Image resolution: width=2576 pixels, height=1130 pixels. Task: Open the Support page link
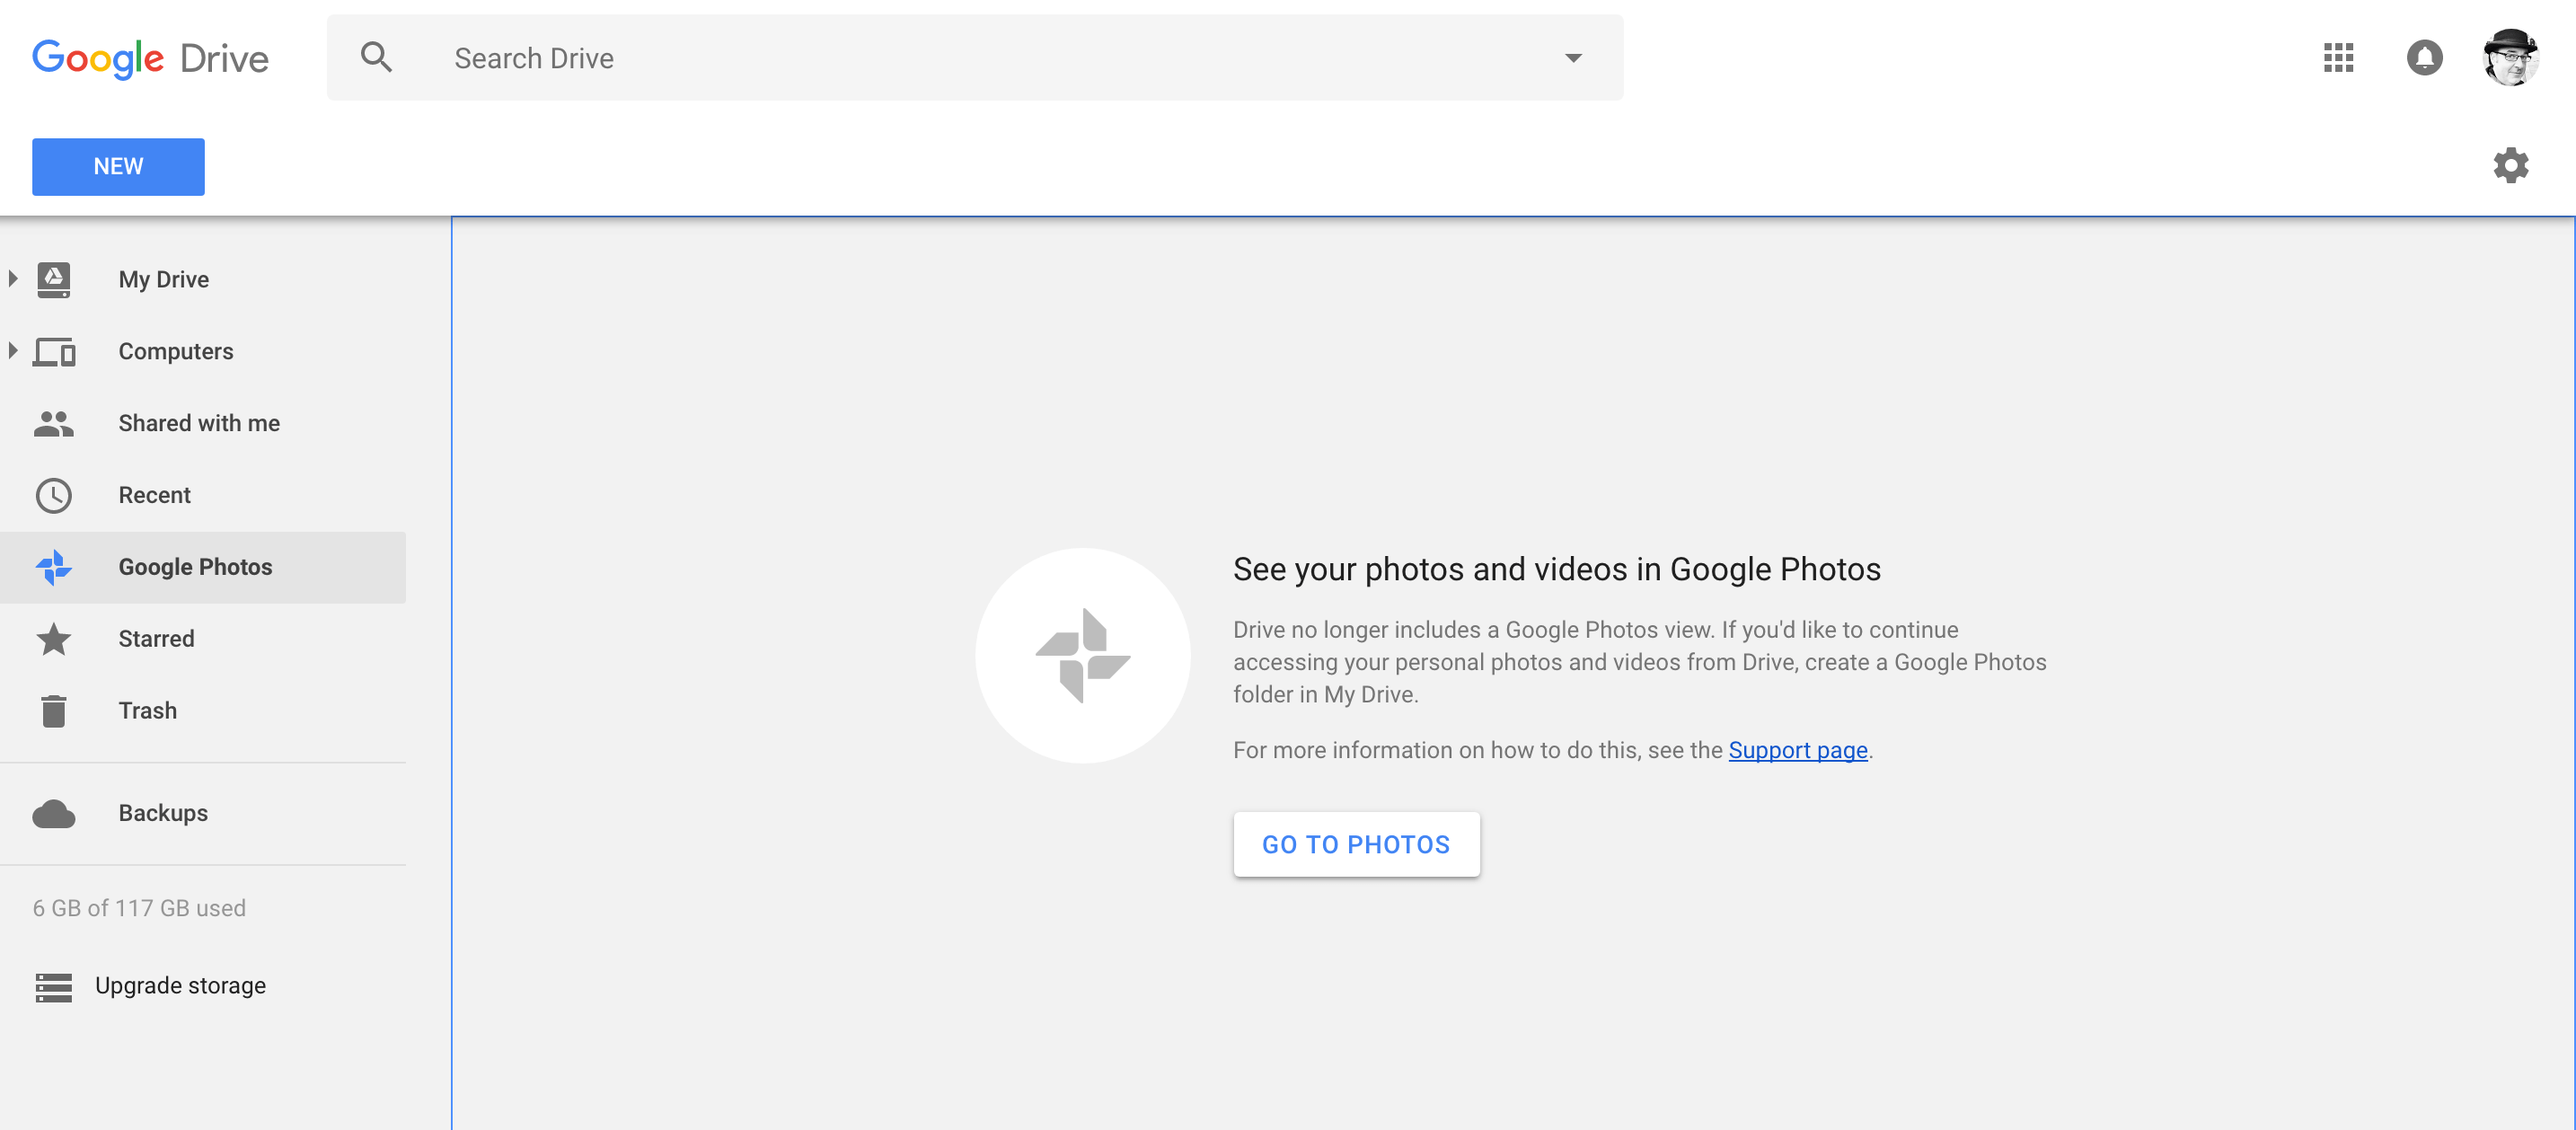click(1797, 750)
